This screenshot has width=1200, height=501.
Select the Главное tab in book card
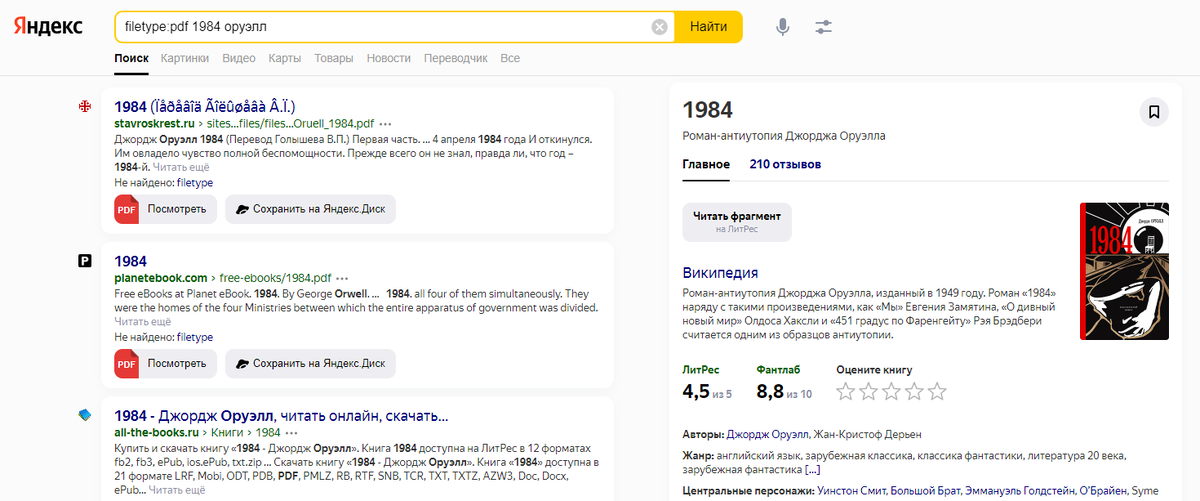[x=706, y=164]
